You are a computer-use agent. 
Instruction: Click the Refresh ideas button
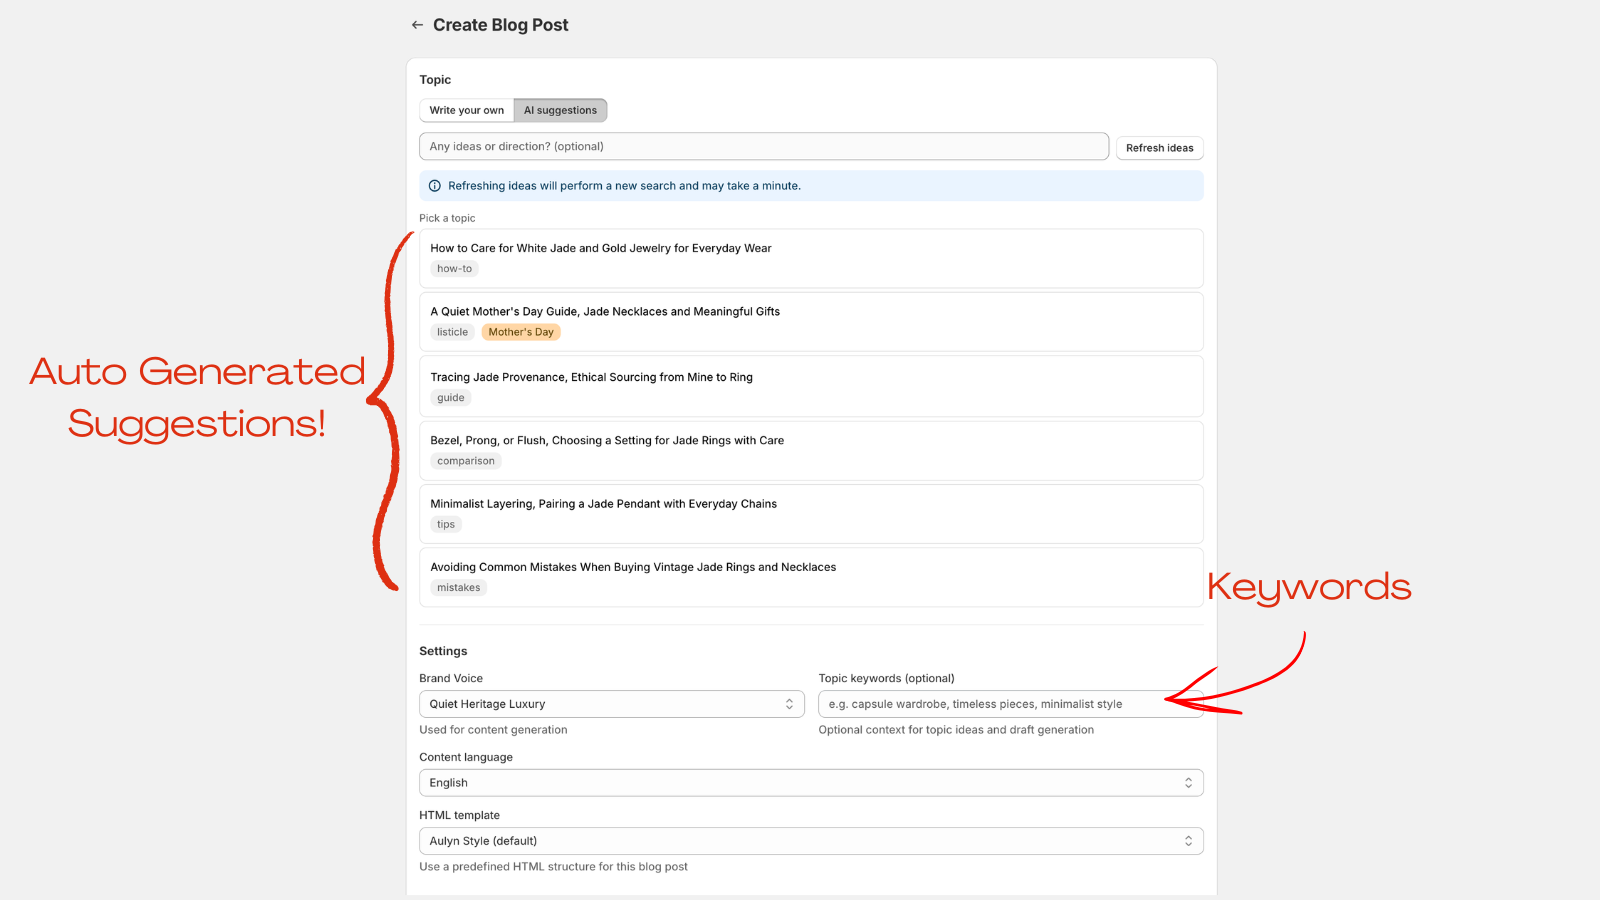(x=1159, y=147)
